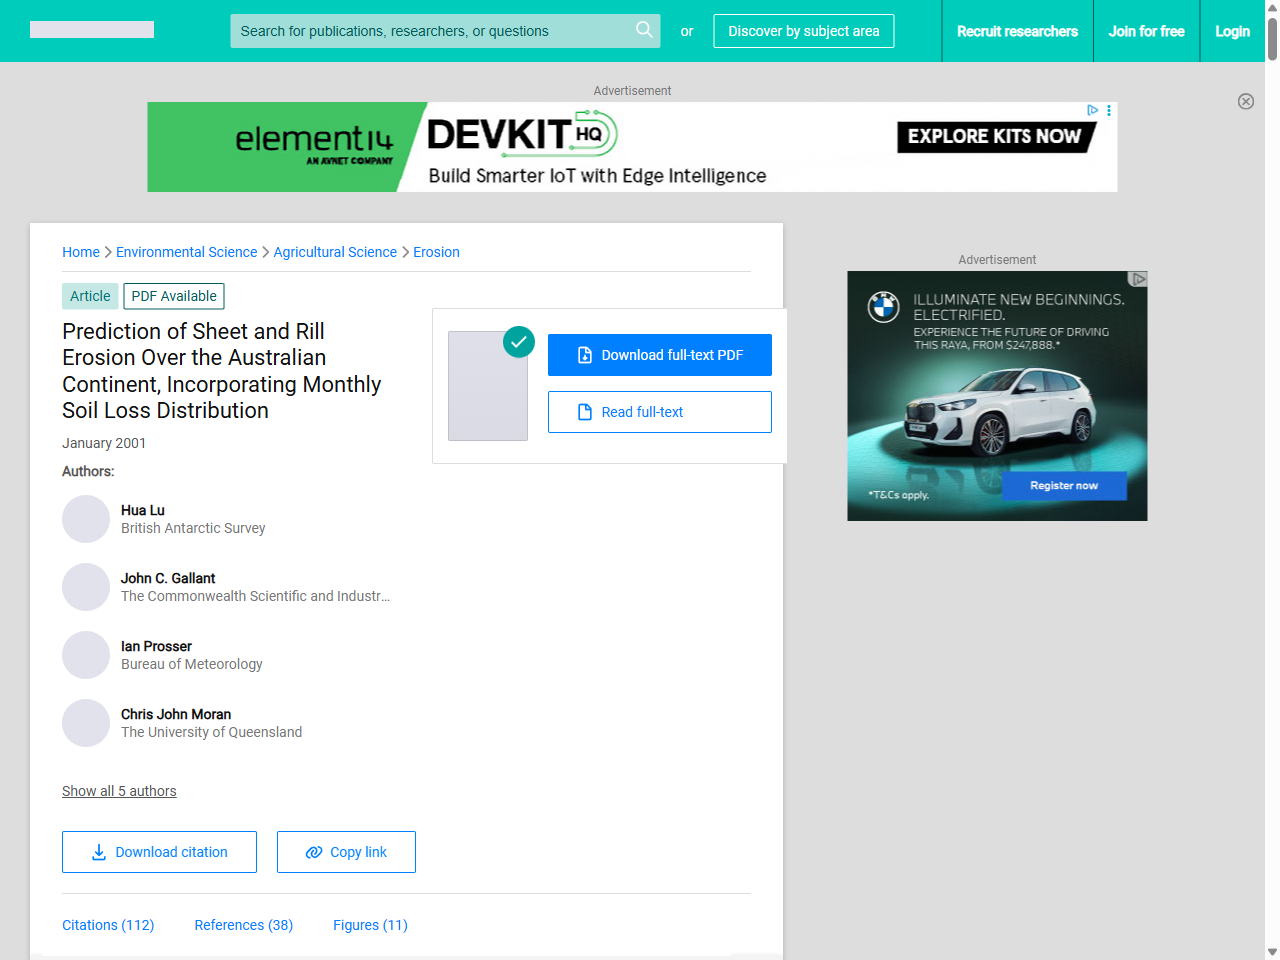Click Download citation button
The height and width of the screenshot is (960, 1280).
[x=159, y=852]
